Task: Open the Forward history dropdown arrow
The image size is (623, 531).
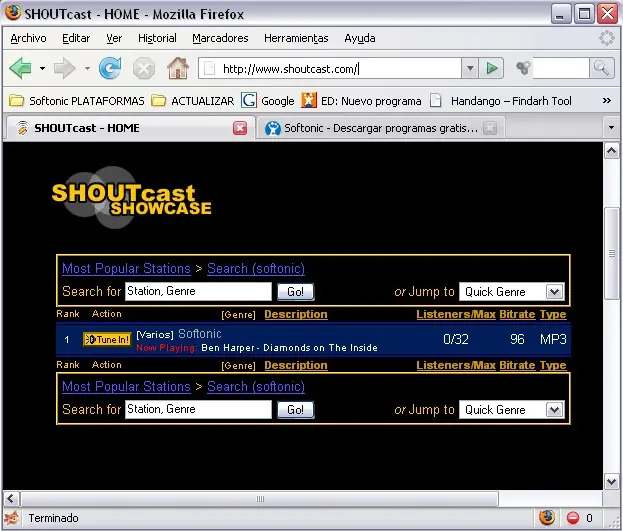Action: coord(87,69)
